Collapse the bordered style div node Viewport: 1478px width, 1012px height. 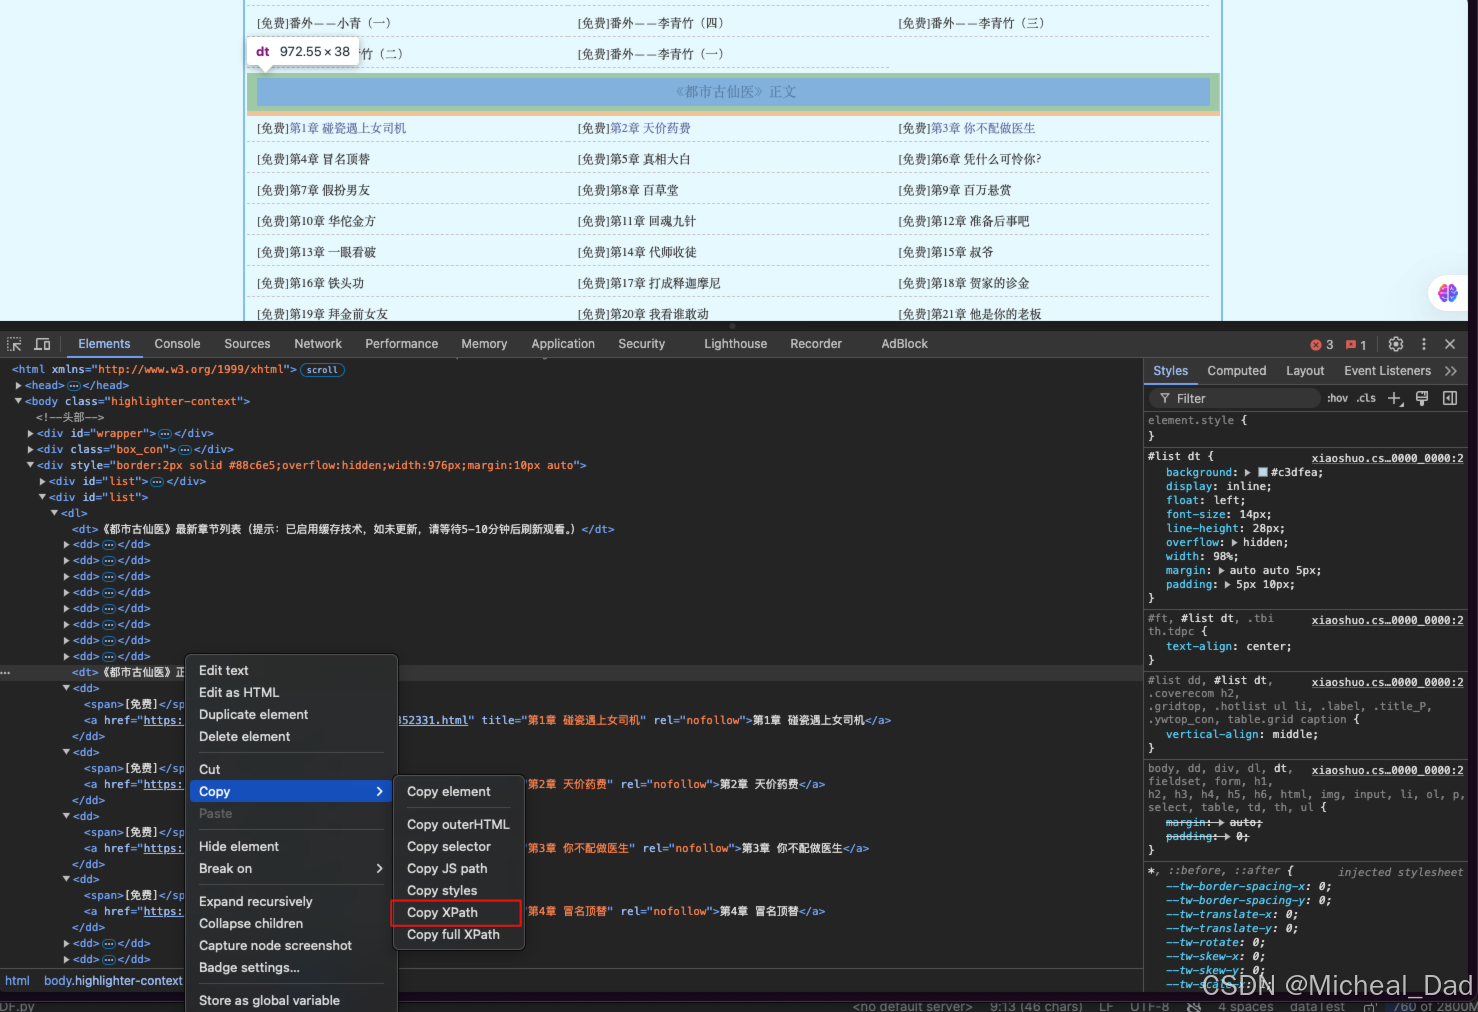click(31, 465)
